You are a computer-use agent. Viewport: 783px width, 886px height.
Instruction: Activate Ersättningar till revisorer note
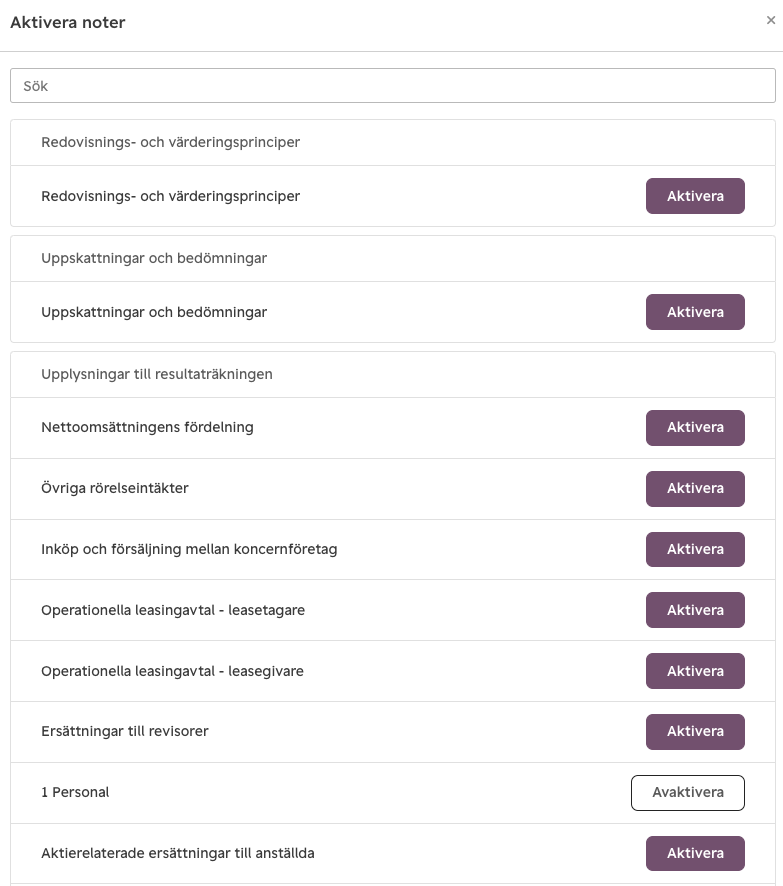point(695,732)
